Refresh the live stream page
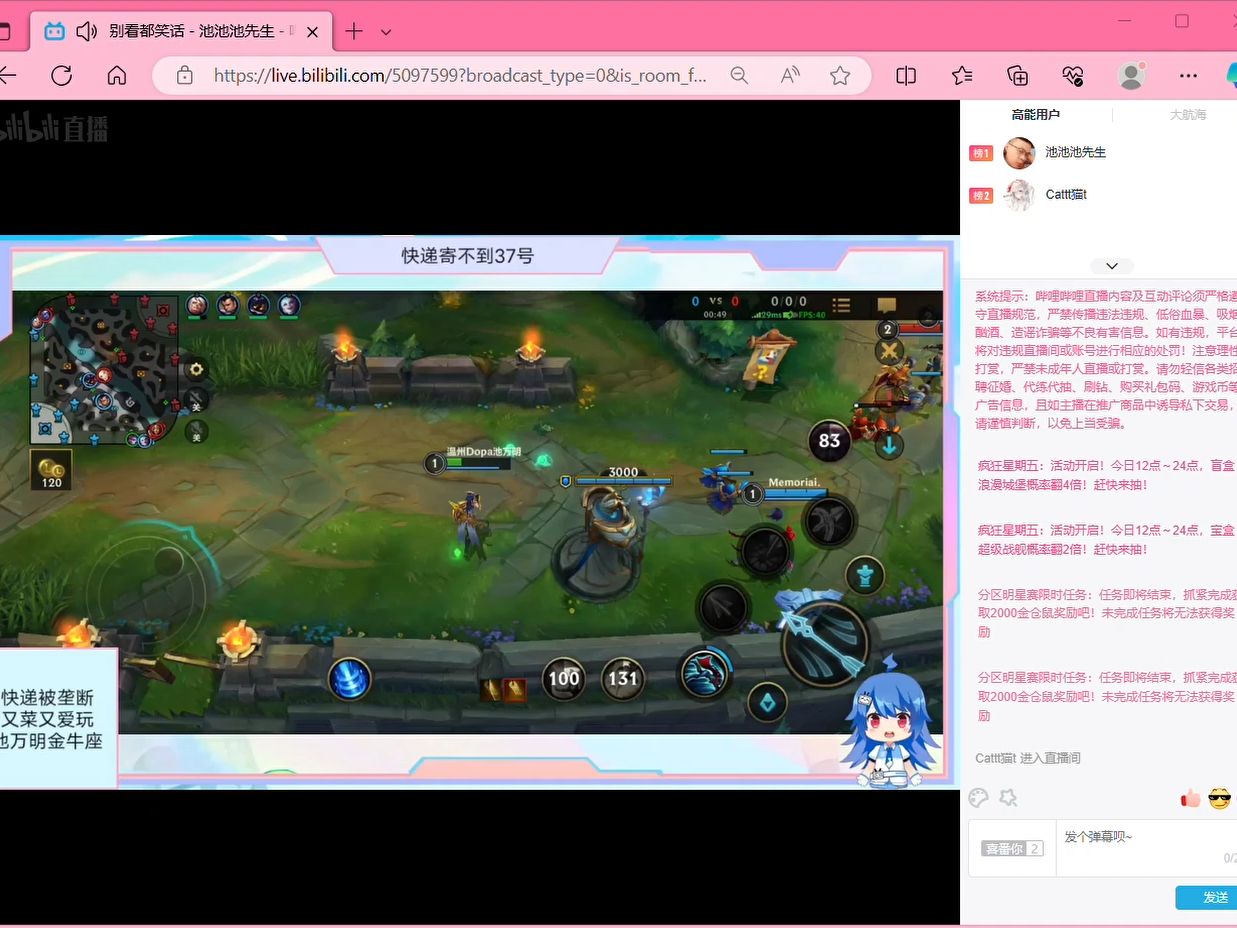 coord(62,75)
